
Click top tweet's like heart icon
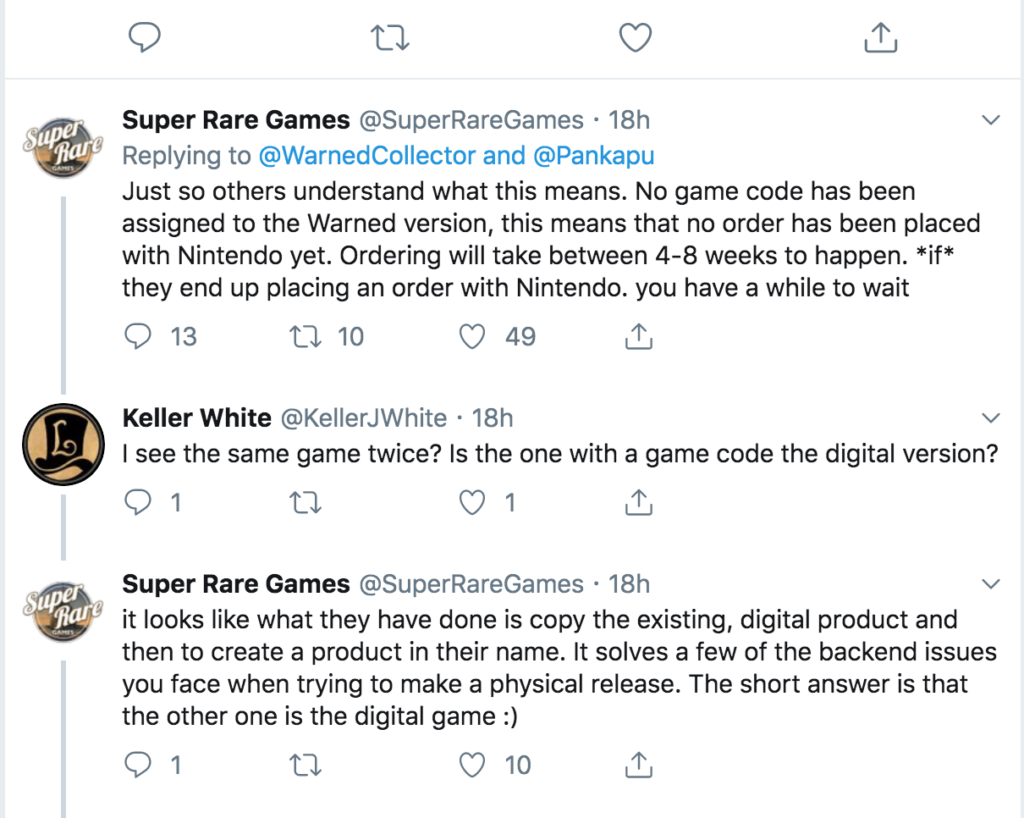[x=635, y=38]
